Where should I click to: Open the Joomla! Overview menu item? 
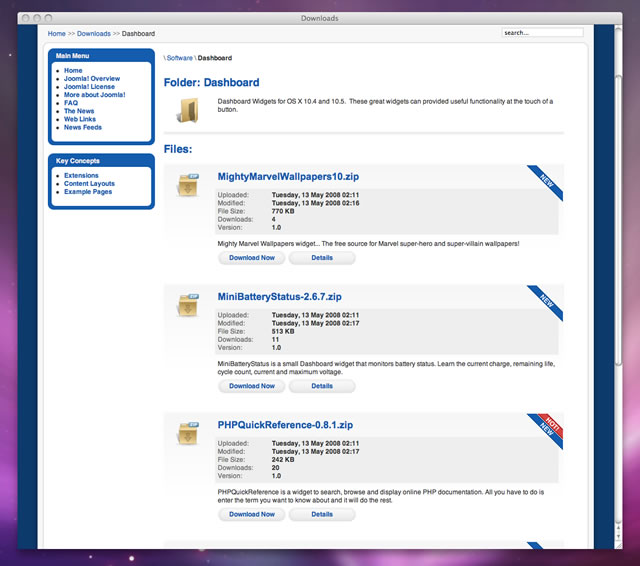point(92,79)
